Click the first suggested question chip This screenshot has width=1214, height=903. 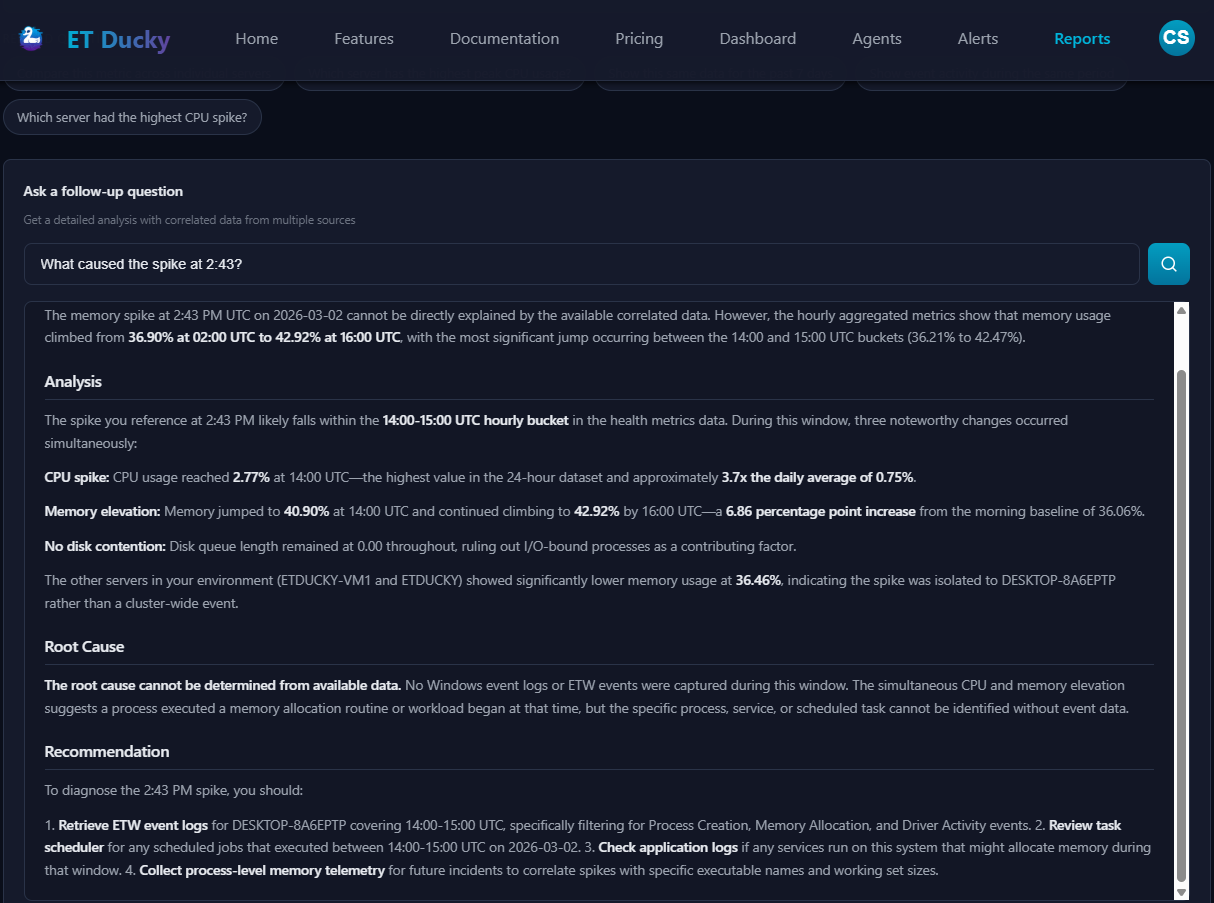click(x=143, y=78)
